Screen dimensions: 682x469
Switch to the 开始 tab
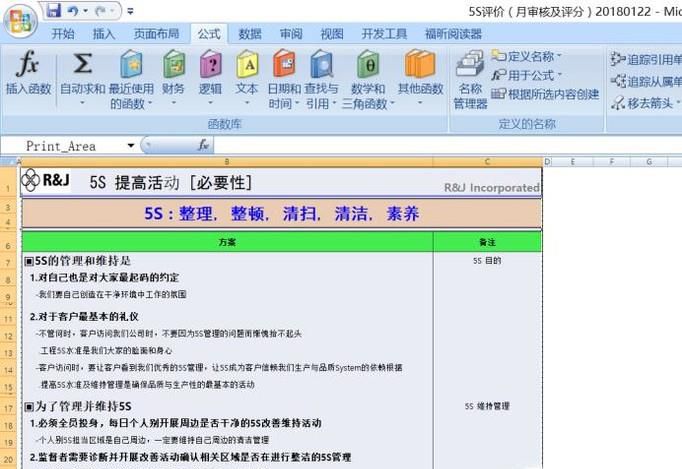(x=63, y=34)
